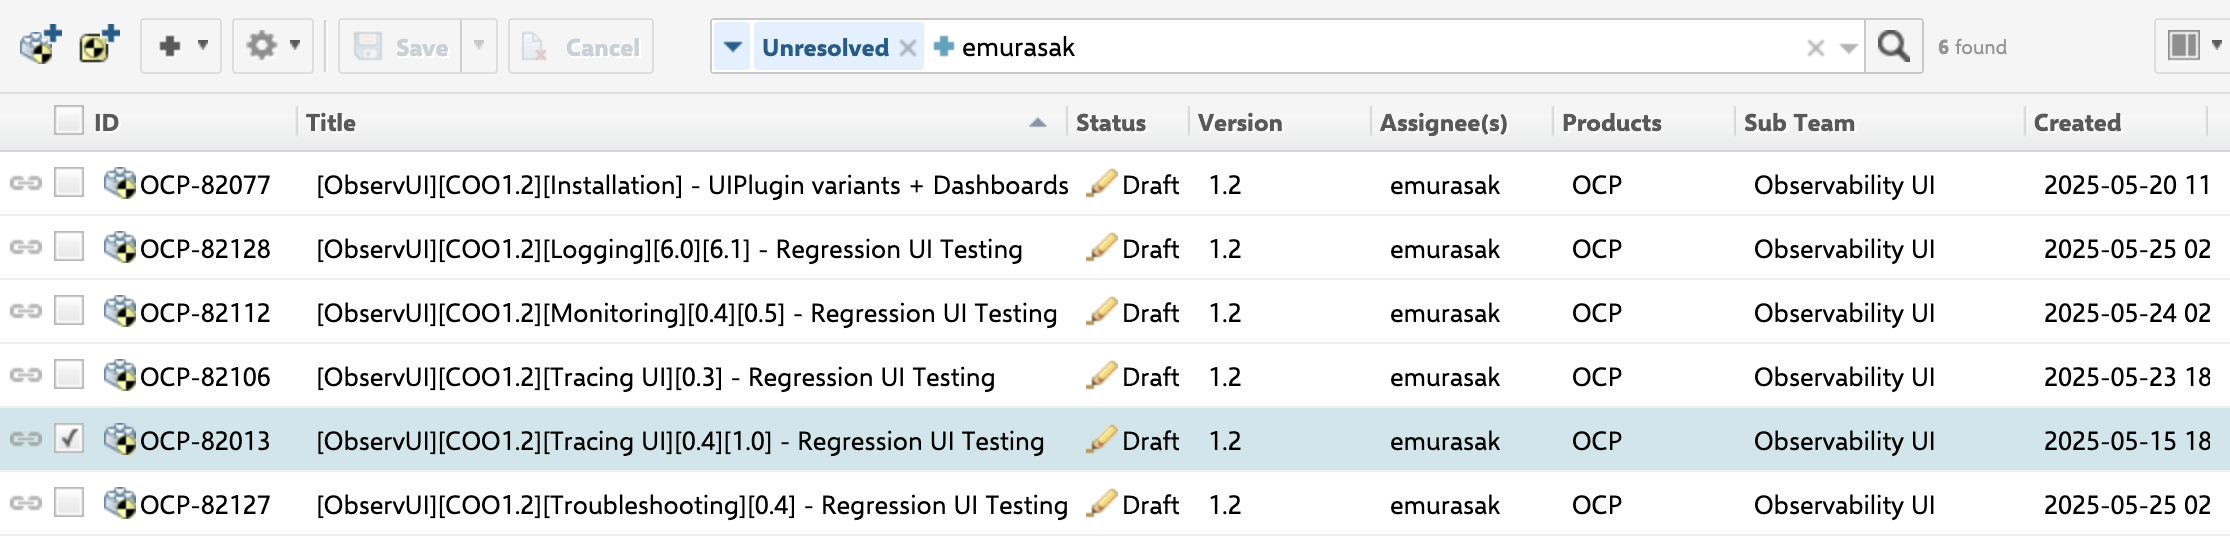Toggle the select-all checkbox in the header

tap(69, 121)
